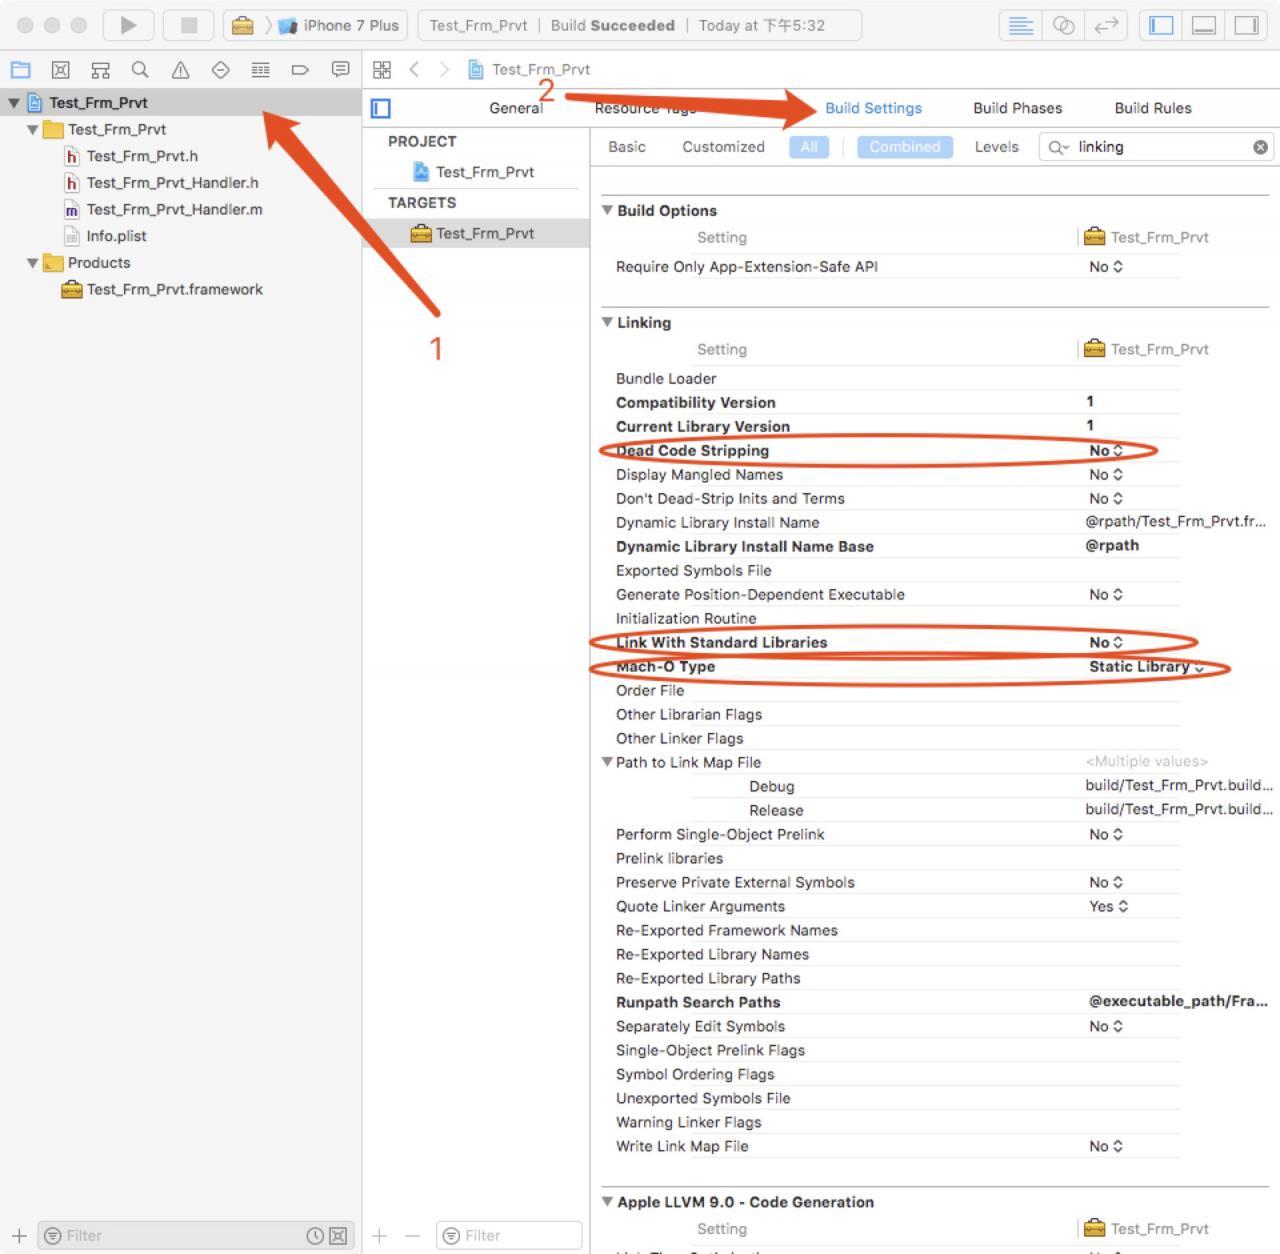Open the Test navigator diamond icon
The width and height of the screenshot is (1280, 1254).
[x=220, y=69]
